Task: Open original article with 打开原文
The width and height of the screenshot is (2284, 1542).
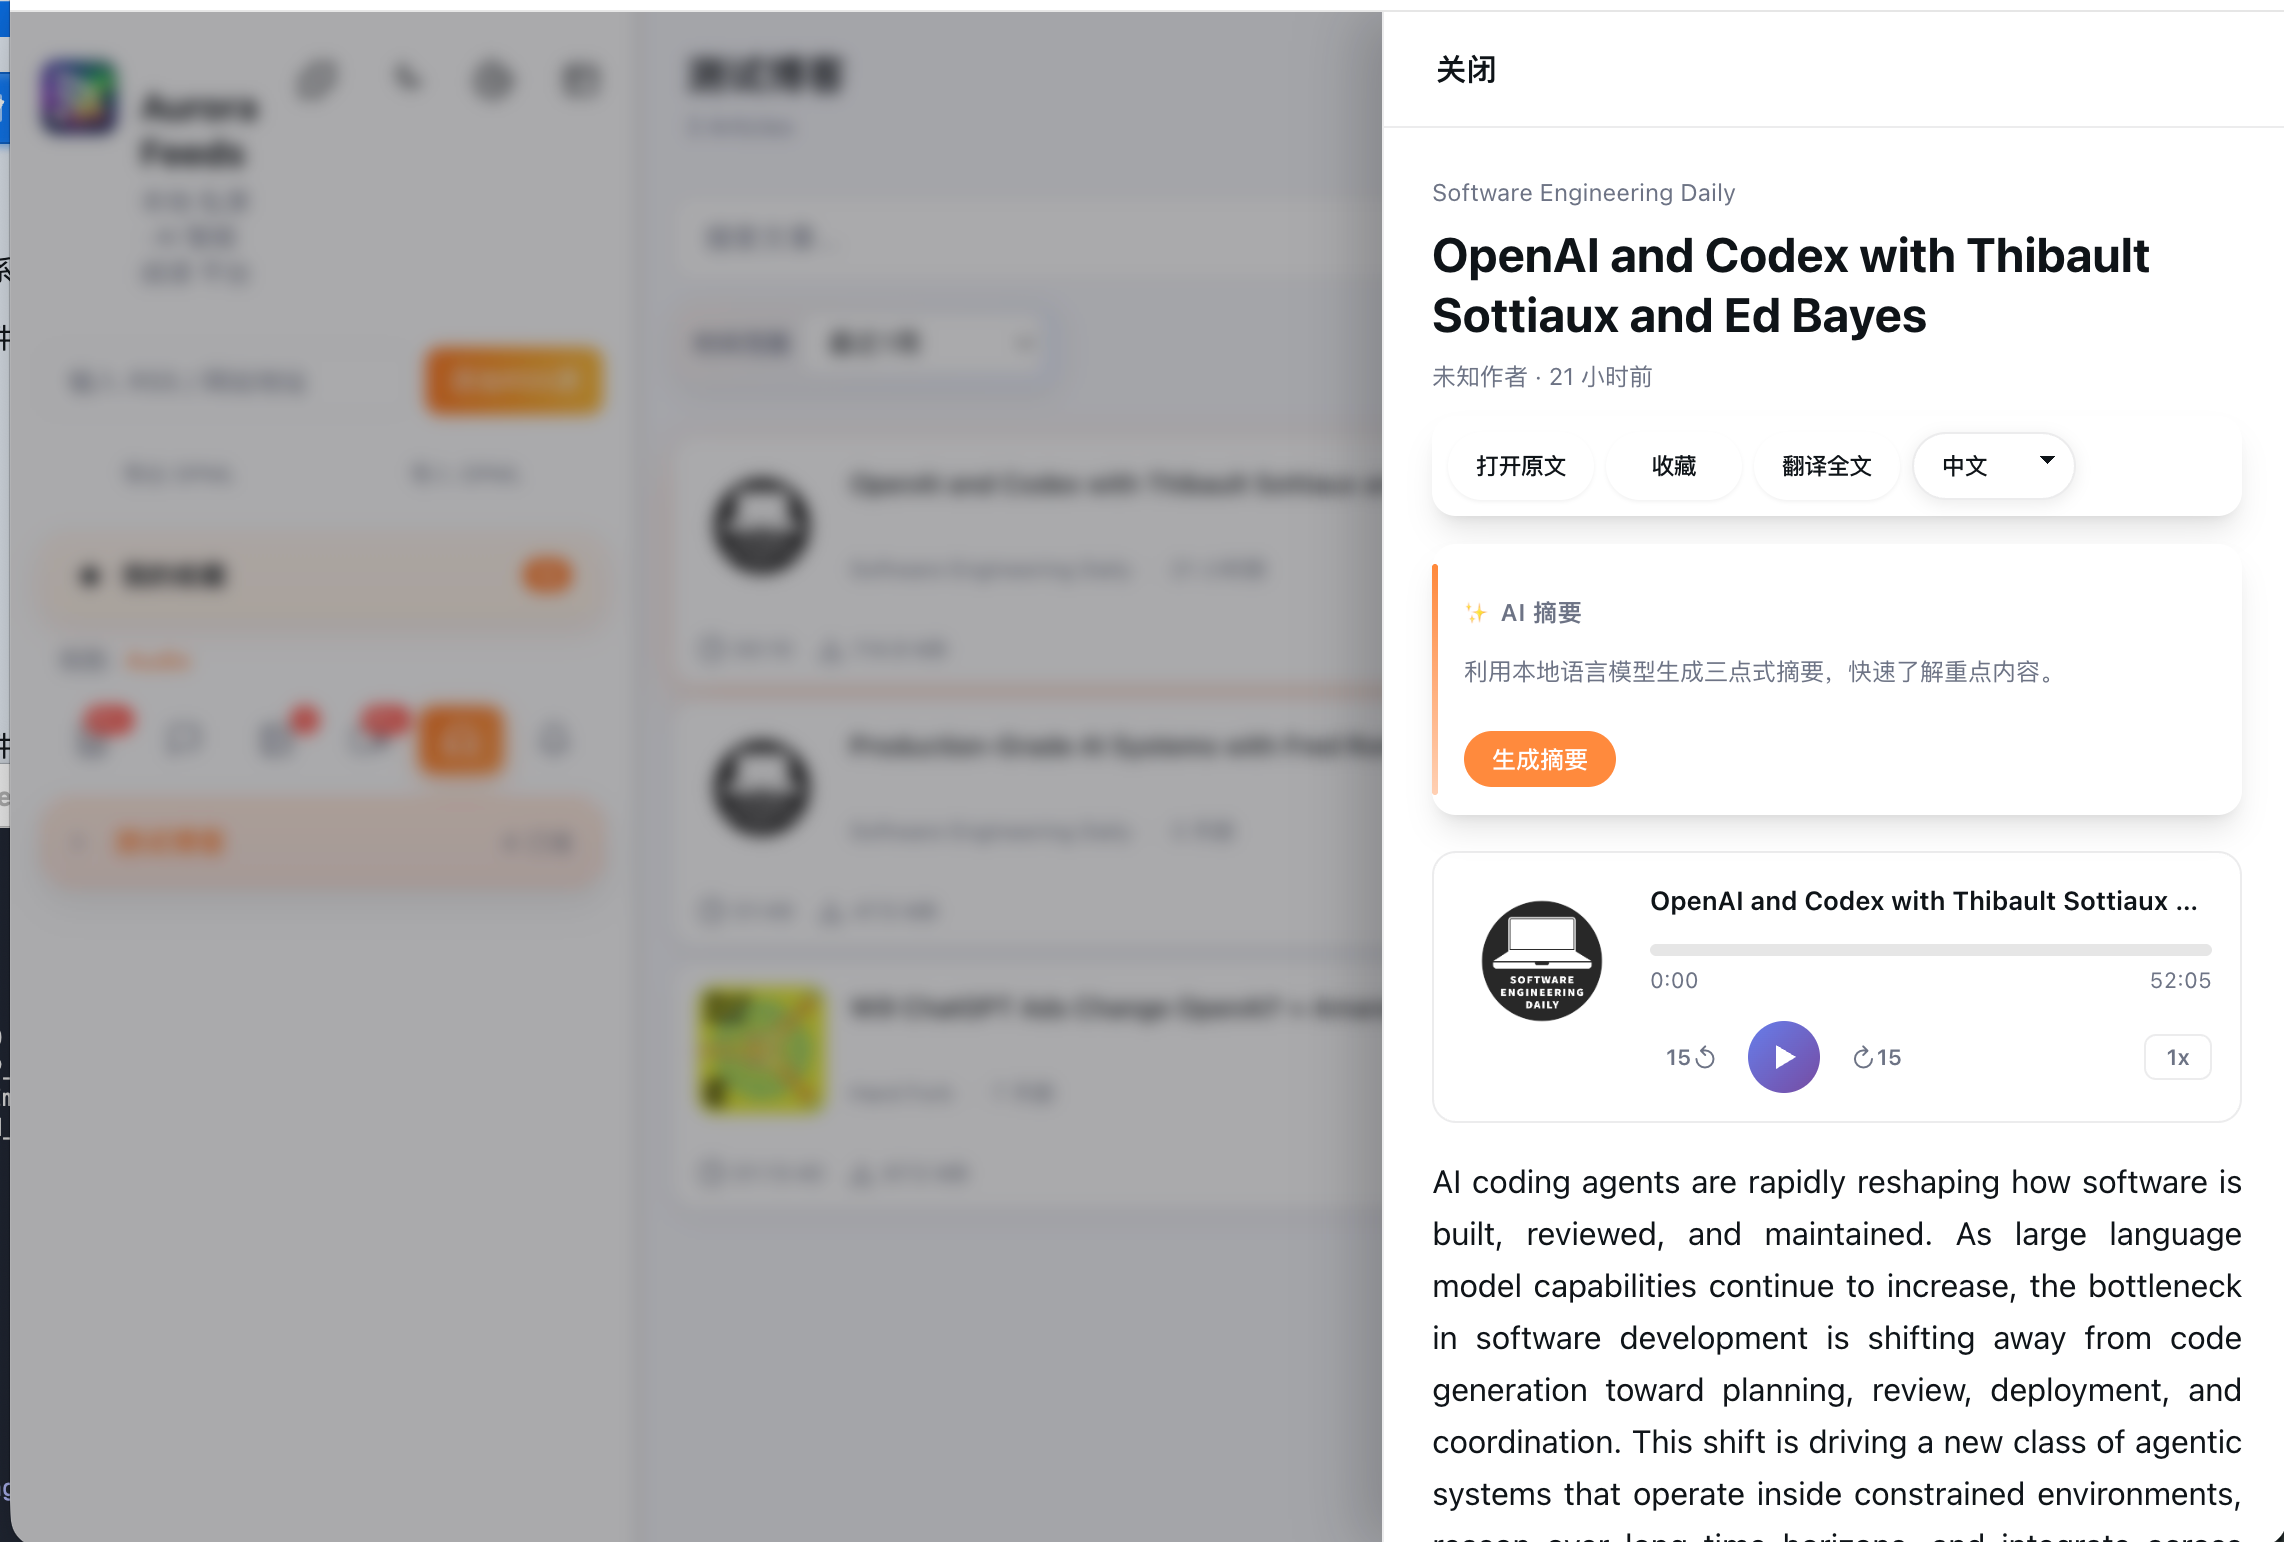Action: coord(1520,466)
